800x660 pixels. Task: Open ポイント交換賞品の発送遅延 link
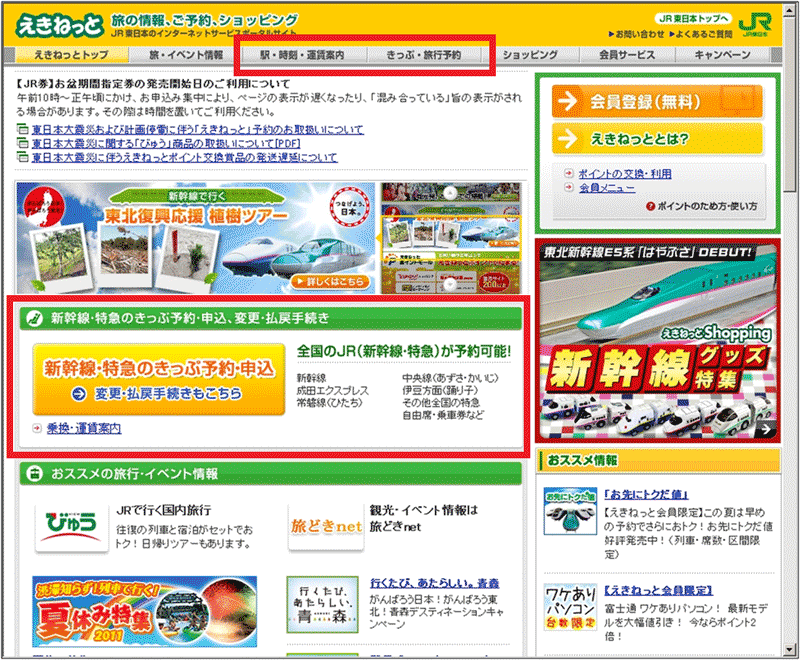click(185, 157)
